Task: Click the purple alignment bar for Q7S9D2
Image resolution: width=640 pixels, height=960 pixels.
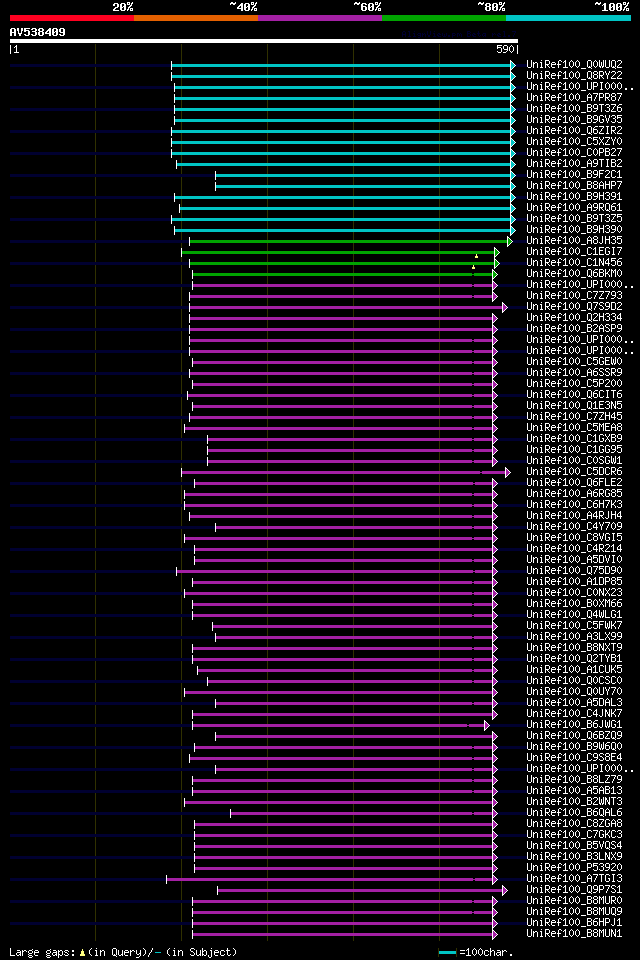Action: [x=348, y=308]
